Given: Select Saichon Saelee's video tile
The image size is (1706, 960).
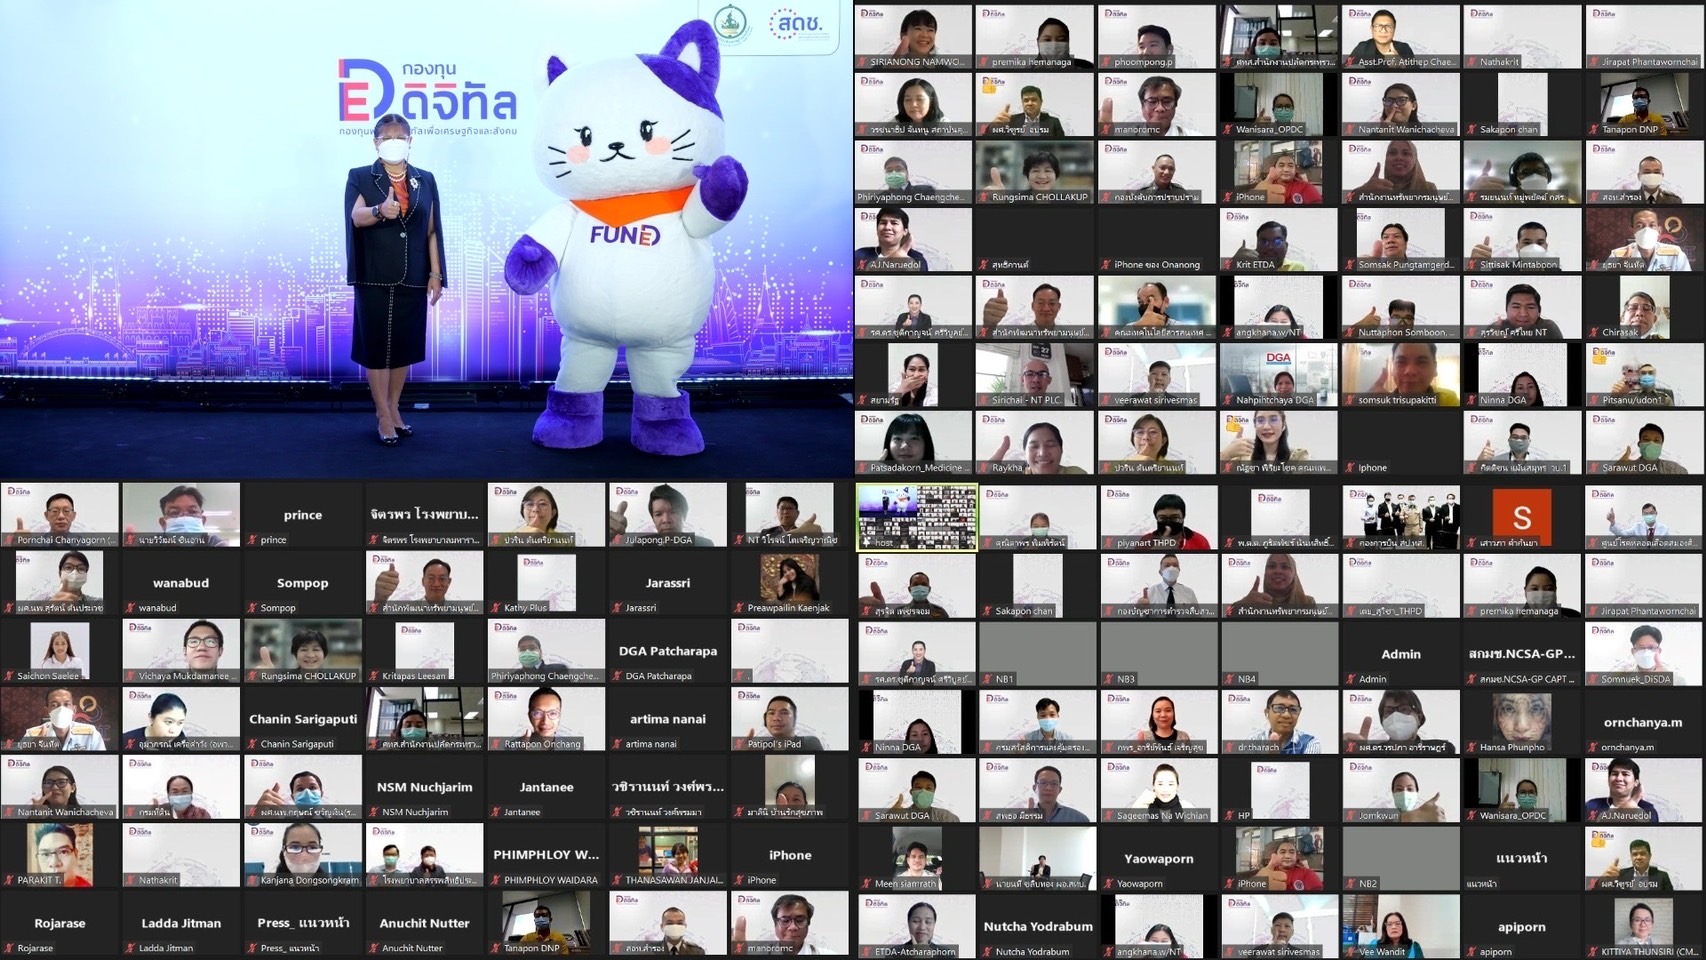Looking at the screenshot, I should 60,650.
